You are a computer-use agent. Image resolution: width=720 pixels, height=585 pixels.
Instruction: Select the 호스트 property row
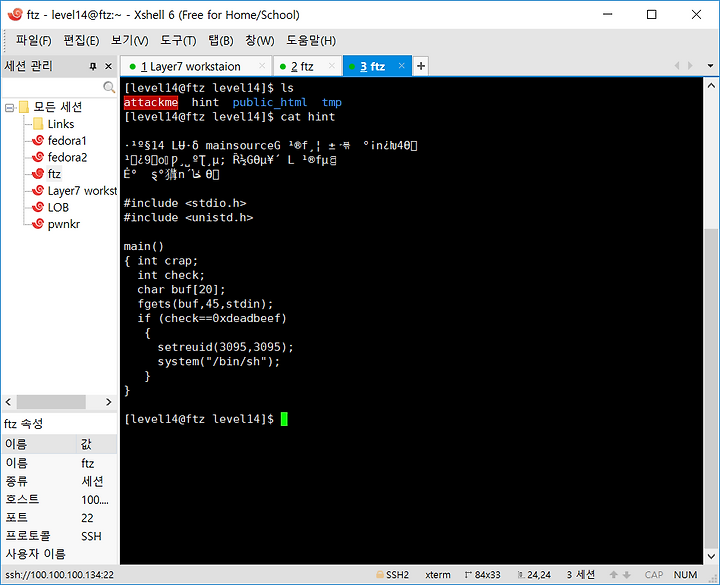[x=60, y=500]
